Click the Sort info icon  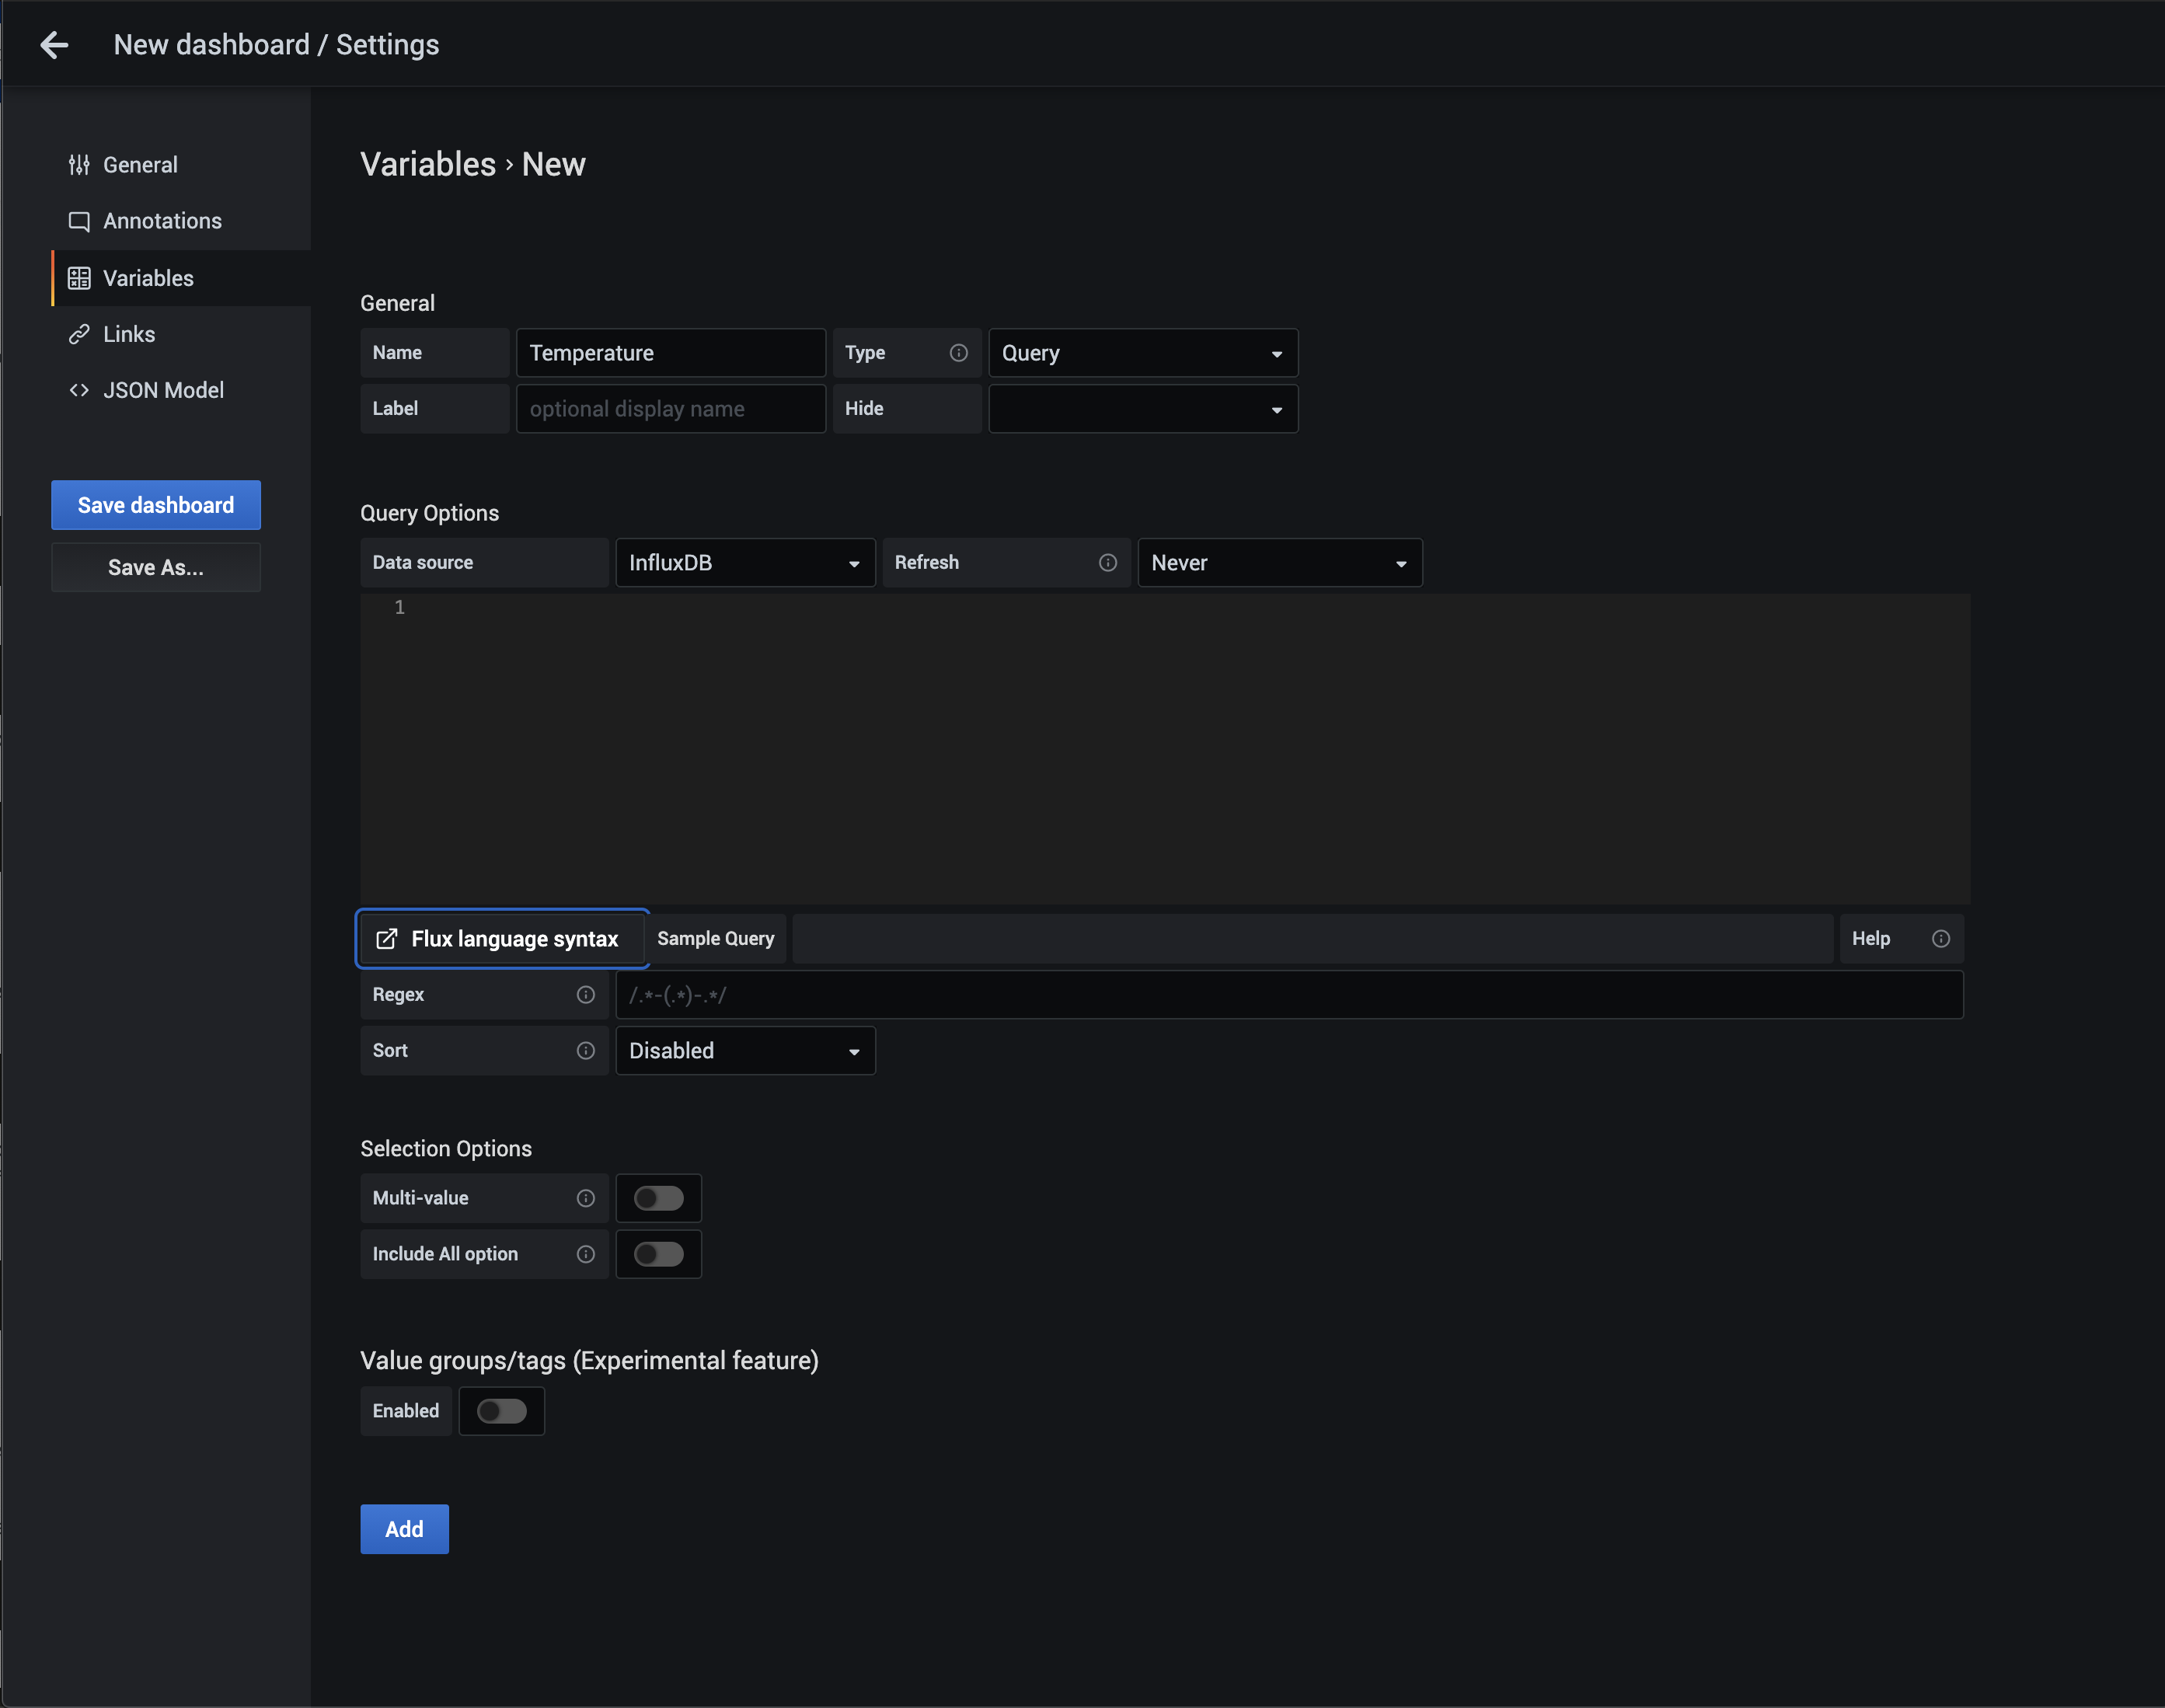(586, 1051)
